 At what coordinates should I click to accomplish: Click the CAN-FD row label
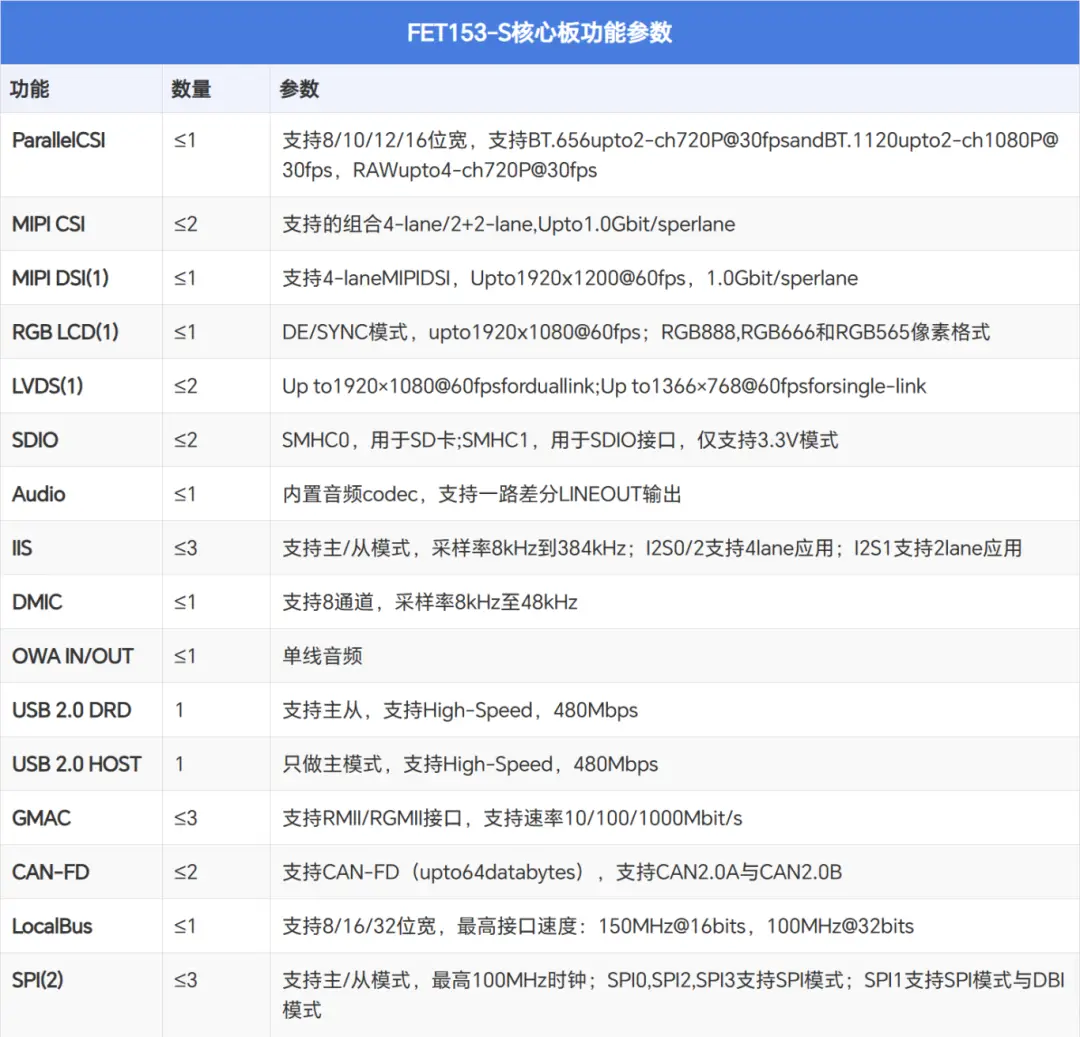click(x=46, y=872)
